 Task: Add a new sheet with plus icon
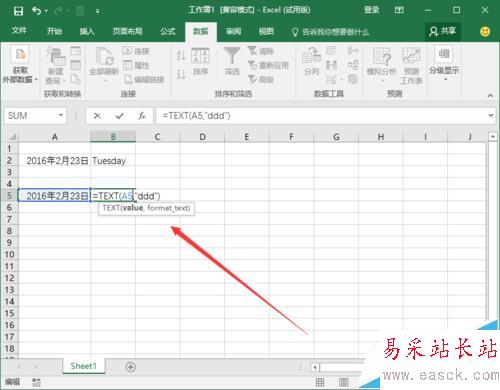coord(131,367)
